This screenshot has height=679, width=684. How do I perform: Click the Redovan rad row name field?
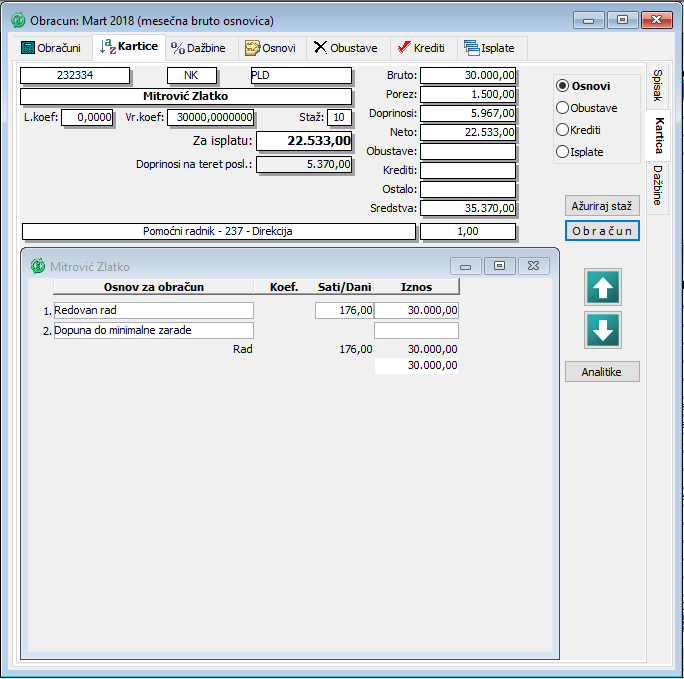(x=154, y=310)
